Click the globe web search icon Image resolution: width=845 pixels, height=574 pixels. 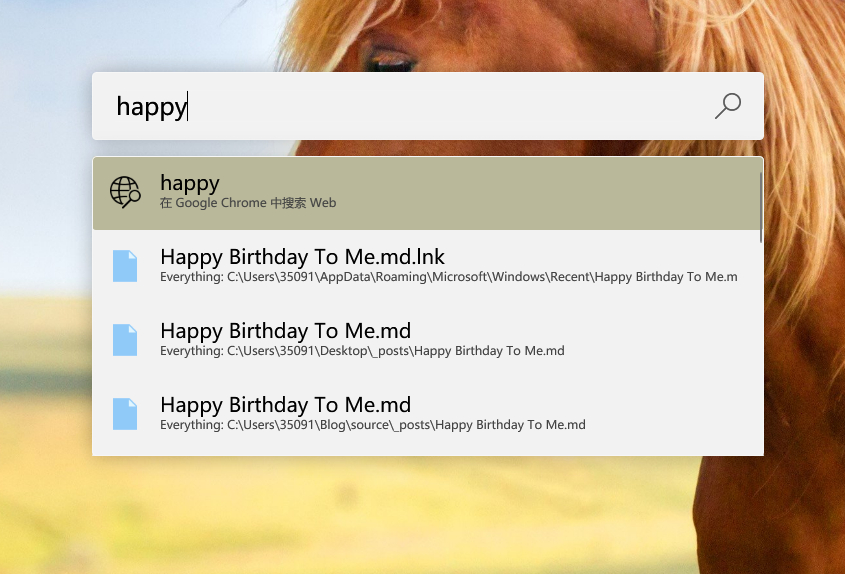pos(125,192)
